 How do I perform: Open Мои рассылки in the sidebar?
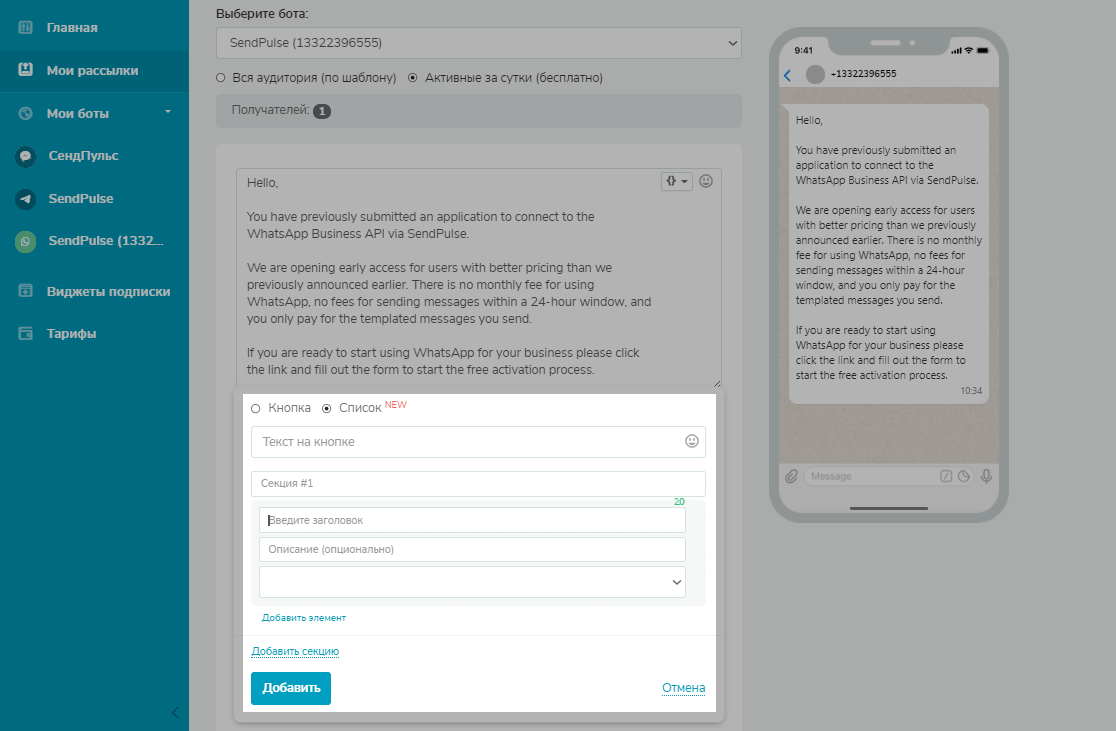[93, 70]
